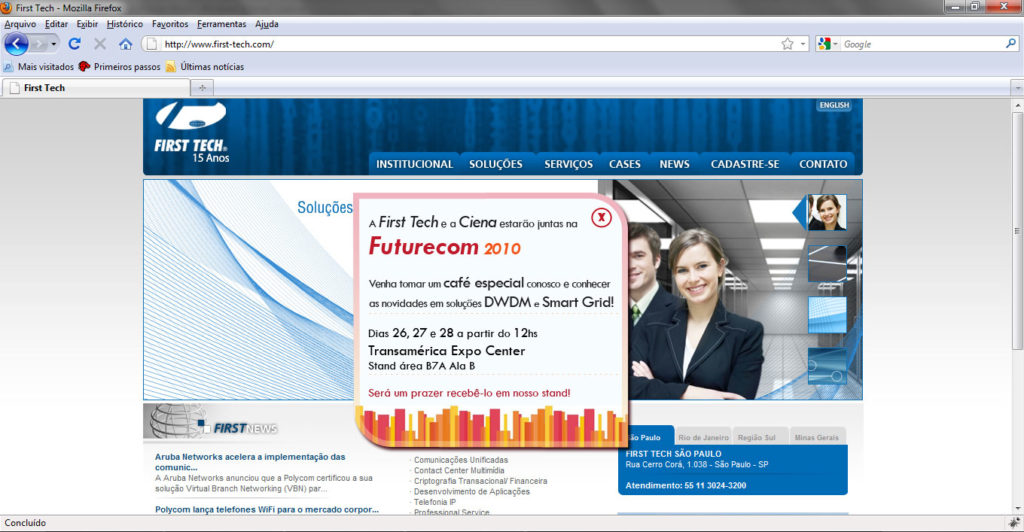The width and height of the screenshot is (1024, 532).
Task: Click the URL address field
Action: [x=470, y=44]
